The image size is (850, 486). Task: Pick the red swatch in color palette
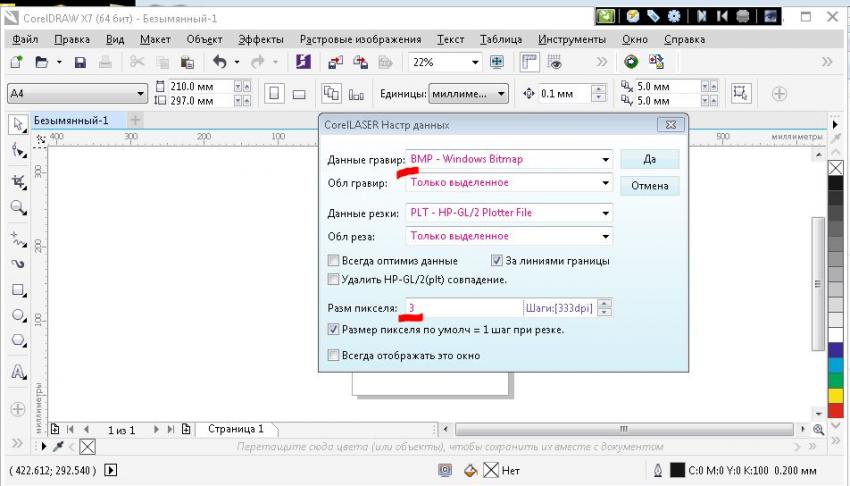coord(835,411)
